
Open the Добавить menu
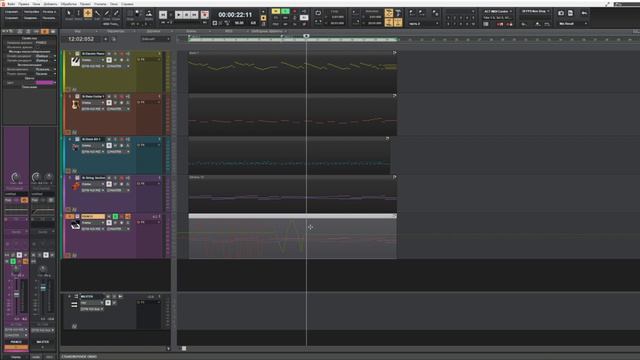tap(51, 4)
